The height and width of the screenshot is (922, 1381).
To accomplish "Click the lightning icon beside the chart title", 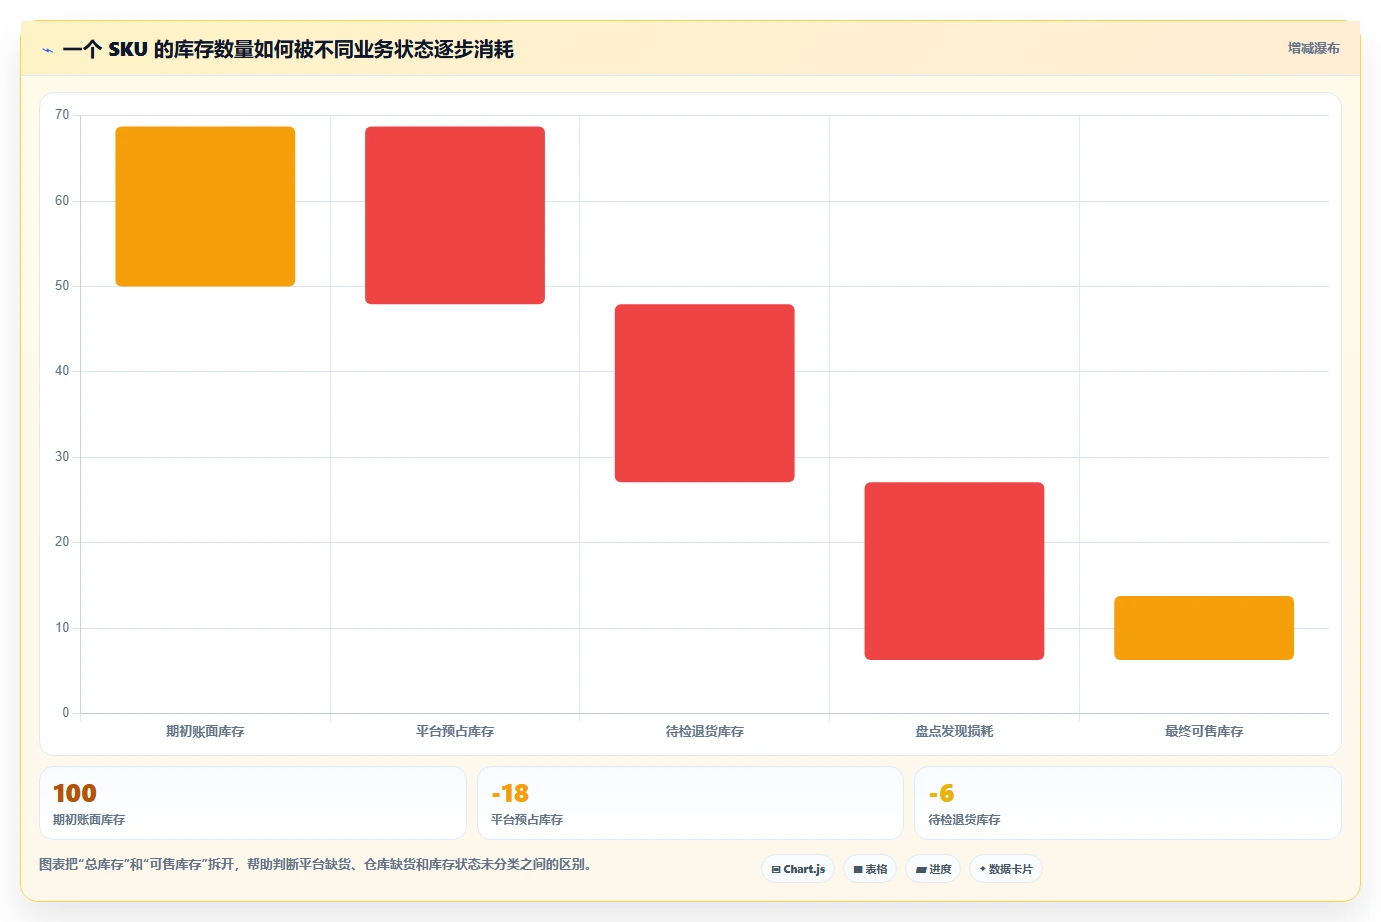I will click(47, 50).
